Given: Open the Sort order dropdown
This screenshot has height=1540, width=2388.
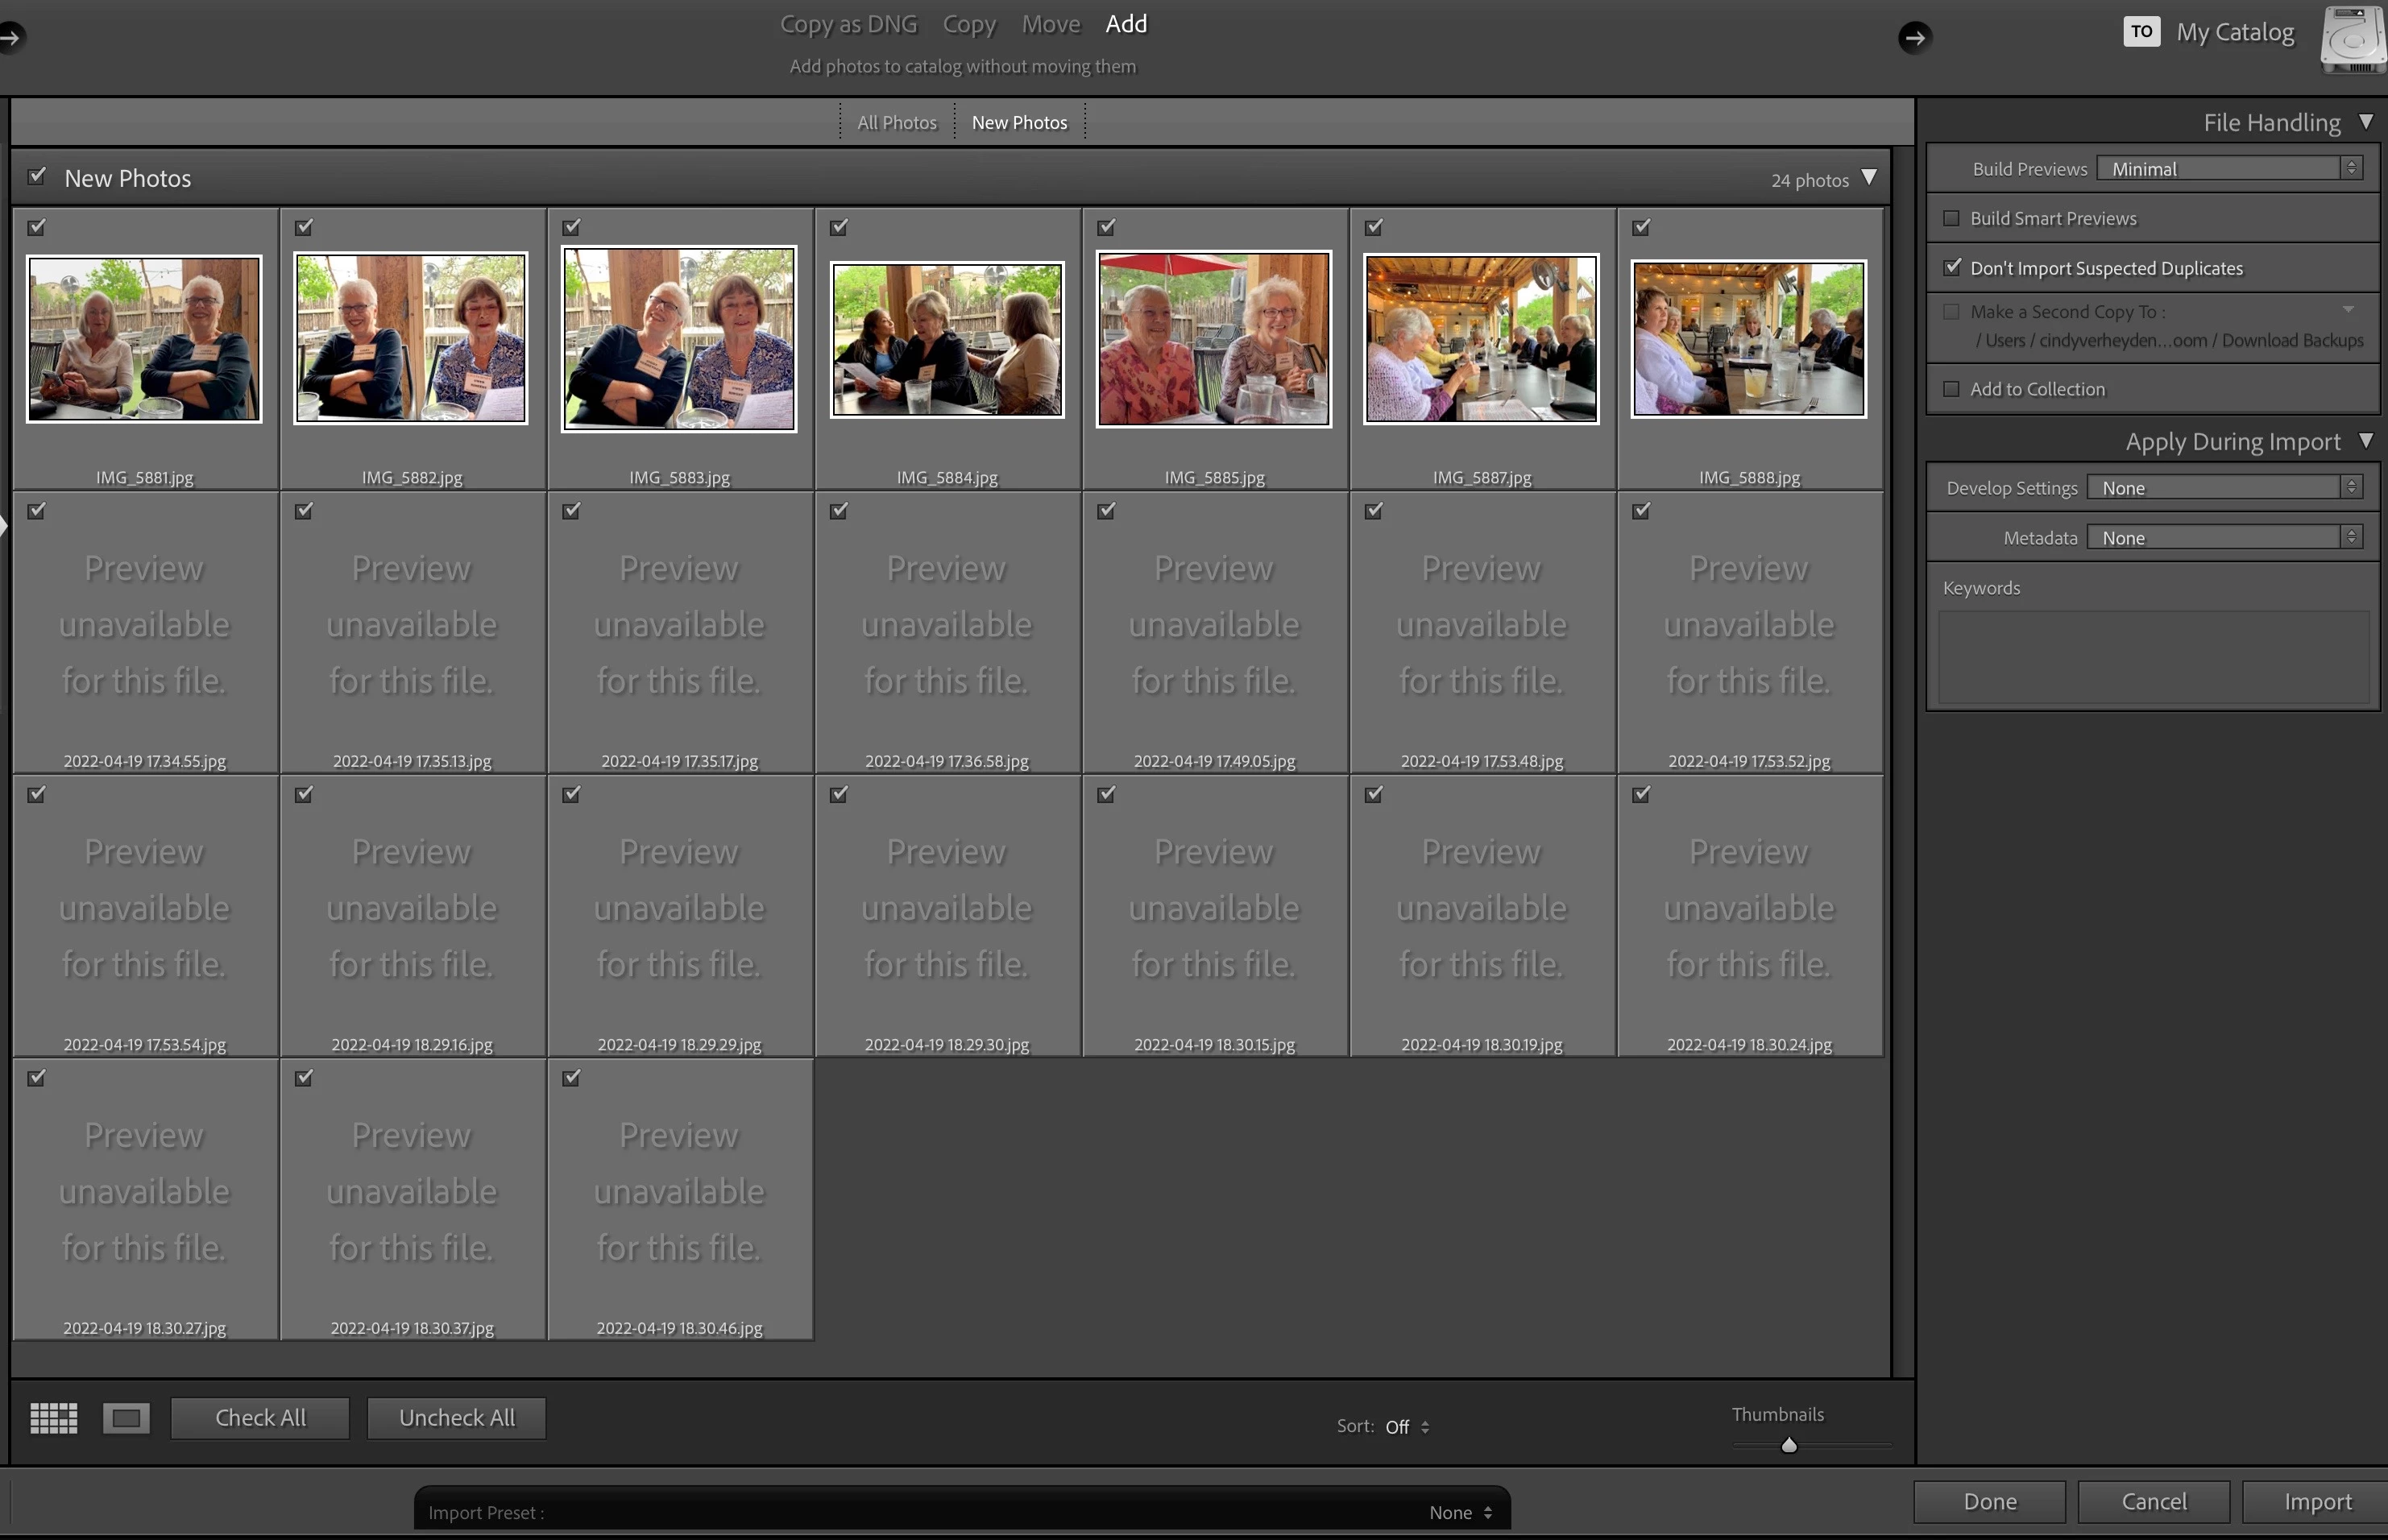Looking at the screenshot, I should coord(1407,1427).
